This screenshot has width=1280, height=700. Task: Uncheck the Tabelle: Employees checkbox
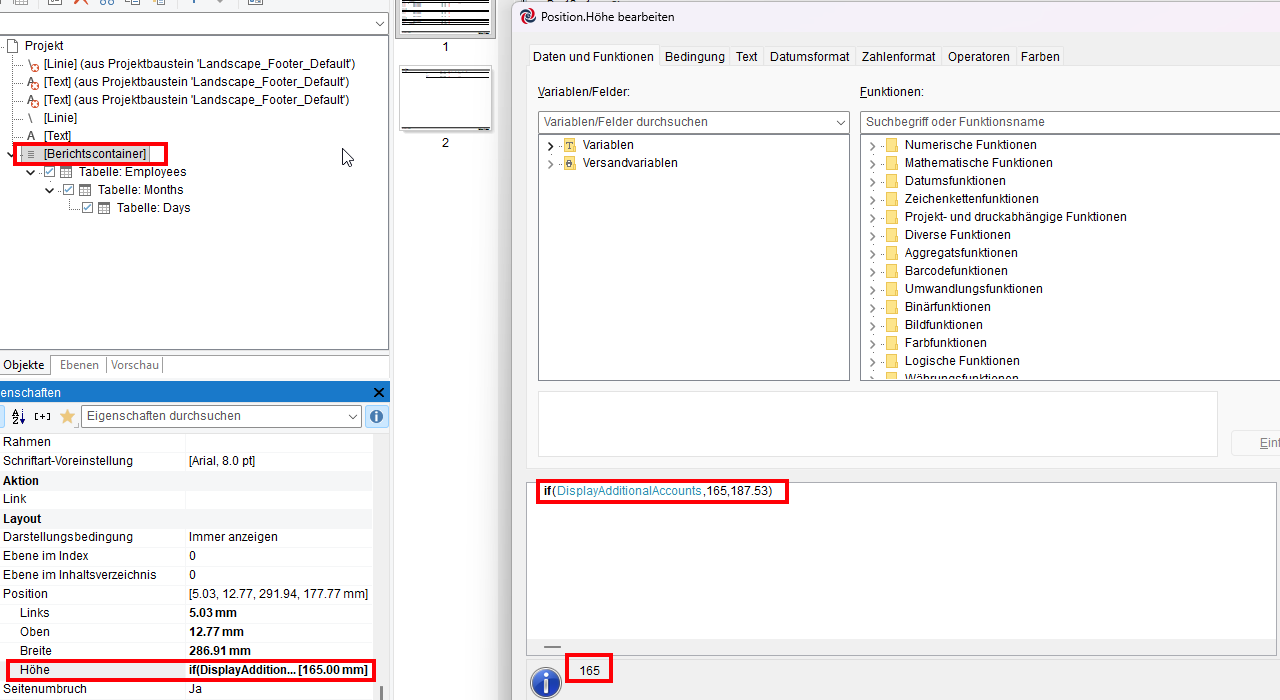(x=50, y=172)
